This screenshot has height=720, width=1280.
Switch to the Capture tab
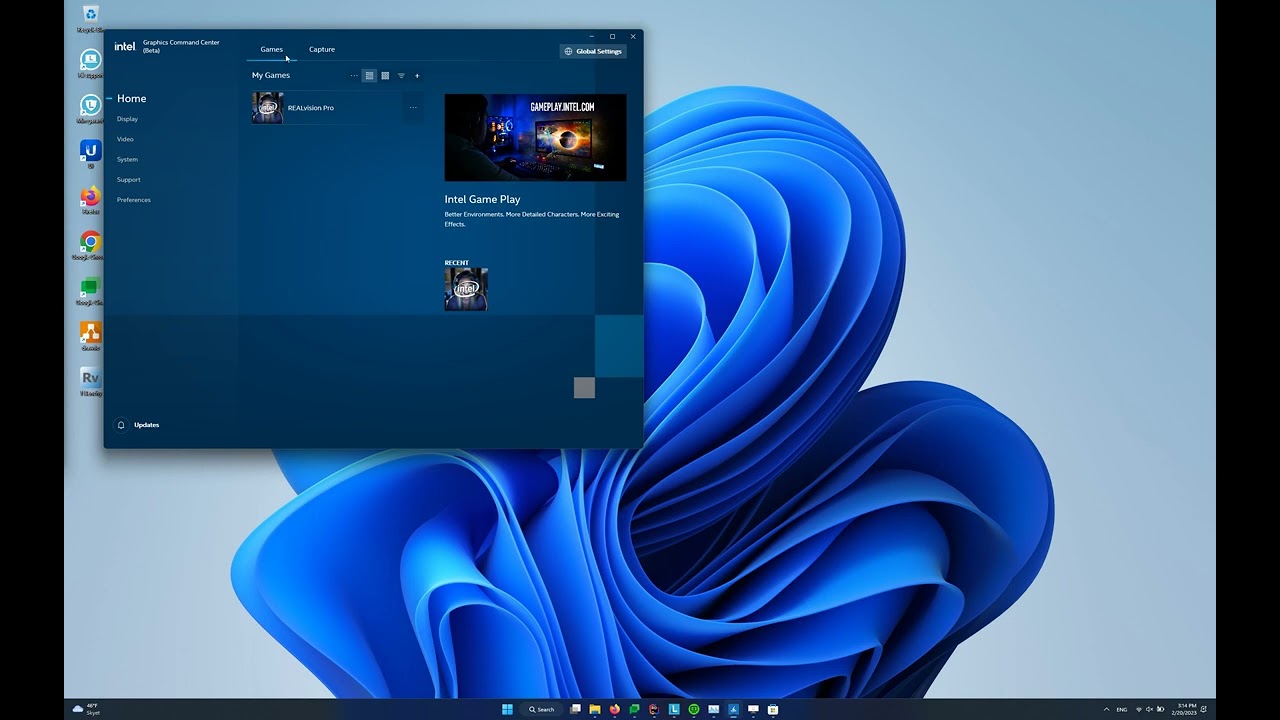[x=322, y=49]
